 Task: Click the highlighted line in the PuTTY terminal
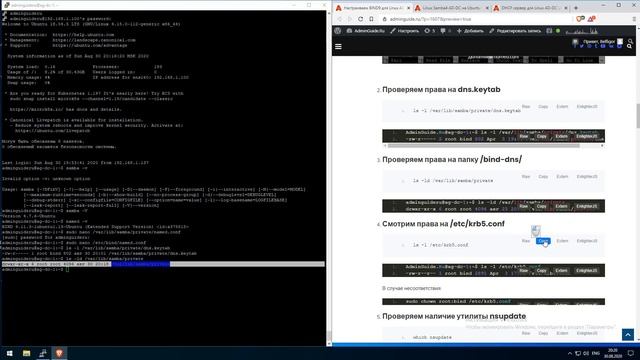(x=163, y=264)
